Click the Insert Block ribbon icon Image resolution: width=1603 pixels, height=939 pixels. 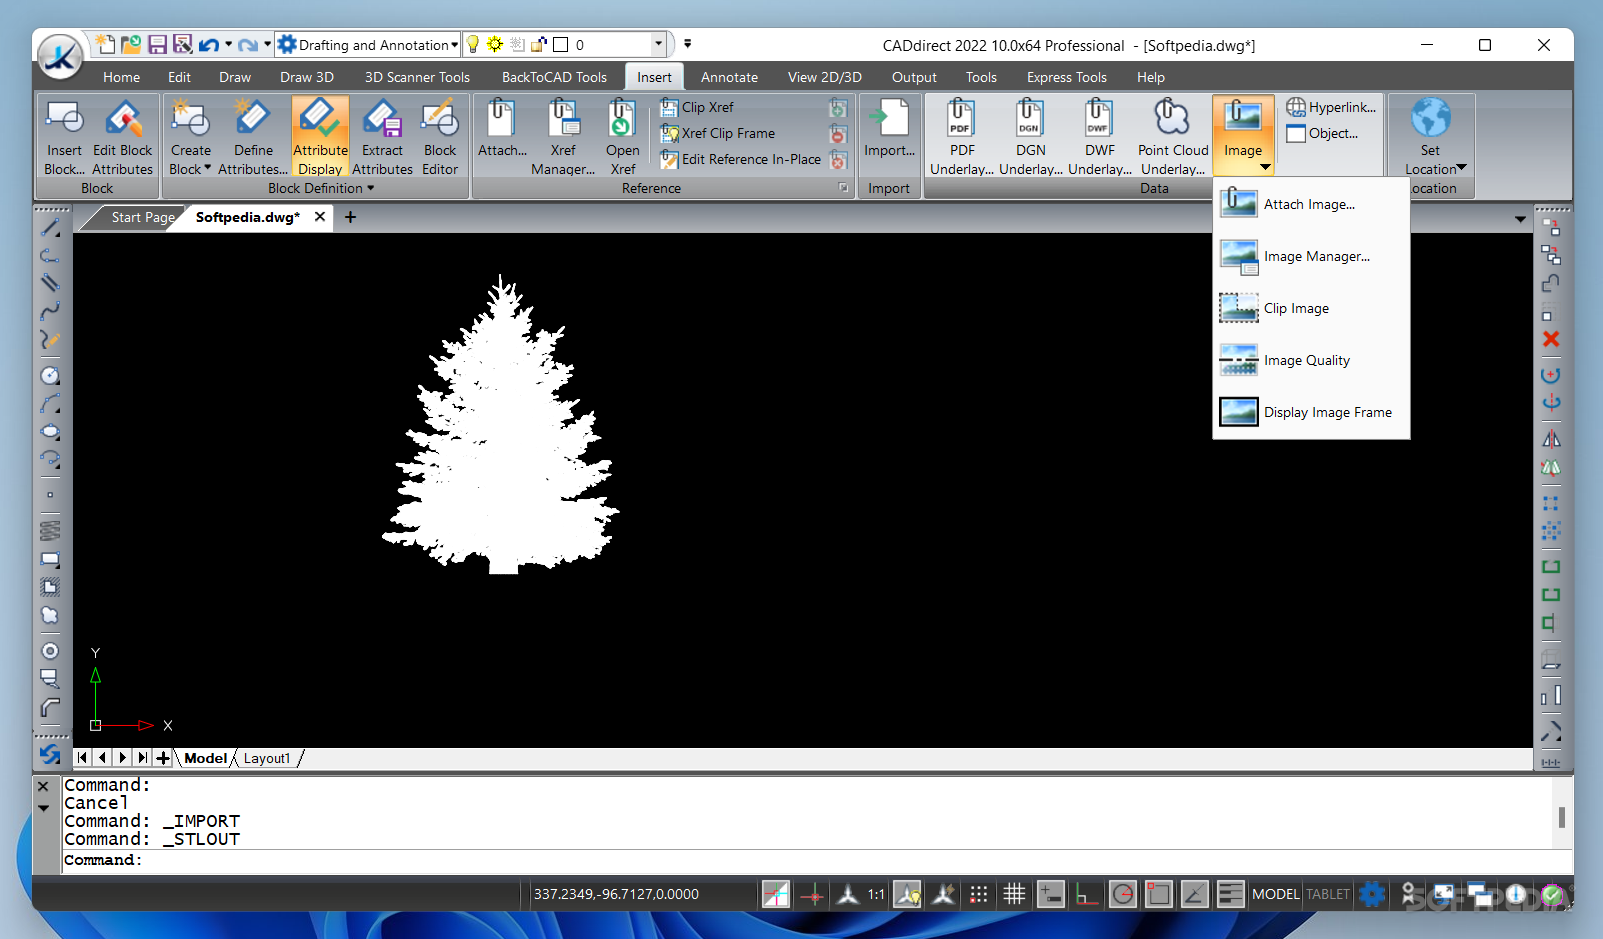65,137
